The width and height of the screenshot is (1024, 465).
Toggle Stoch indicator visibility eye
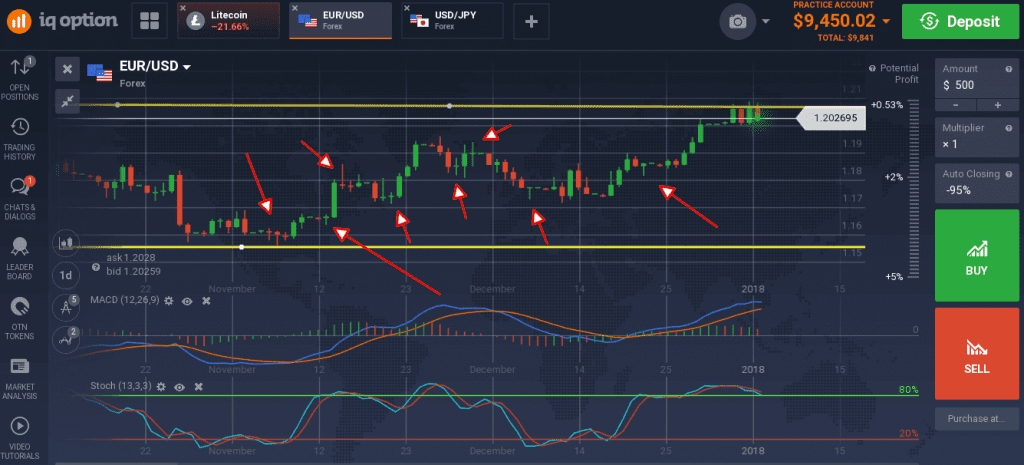click(180, 387)
